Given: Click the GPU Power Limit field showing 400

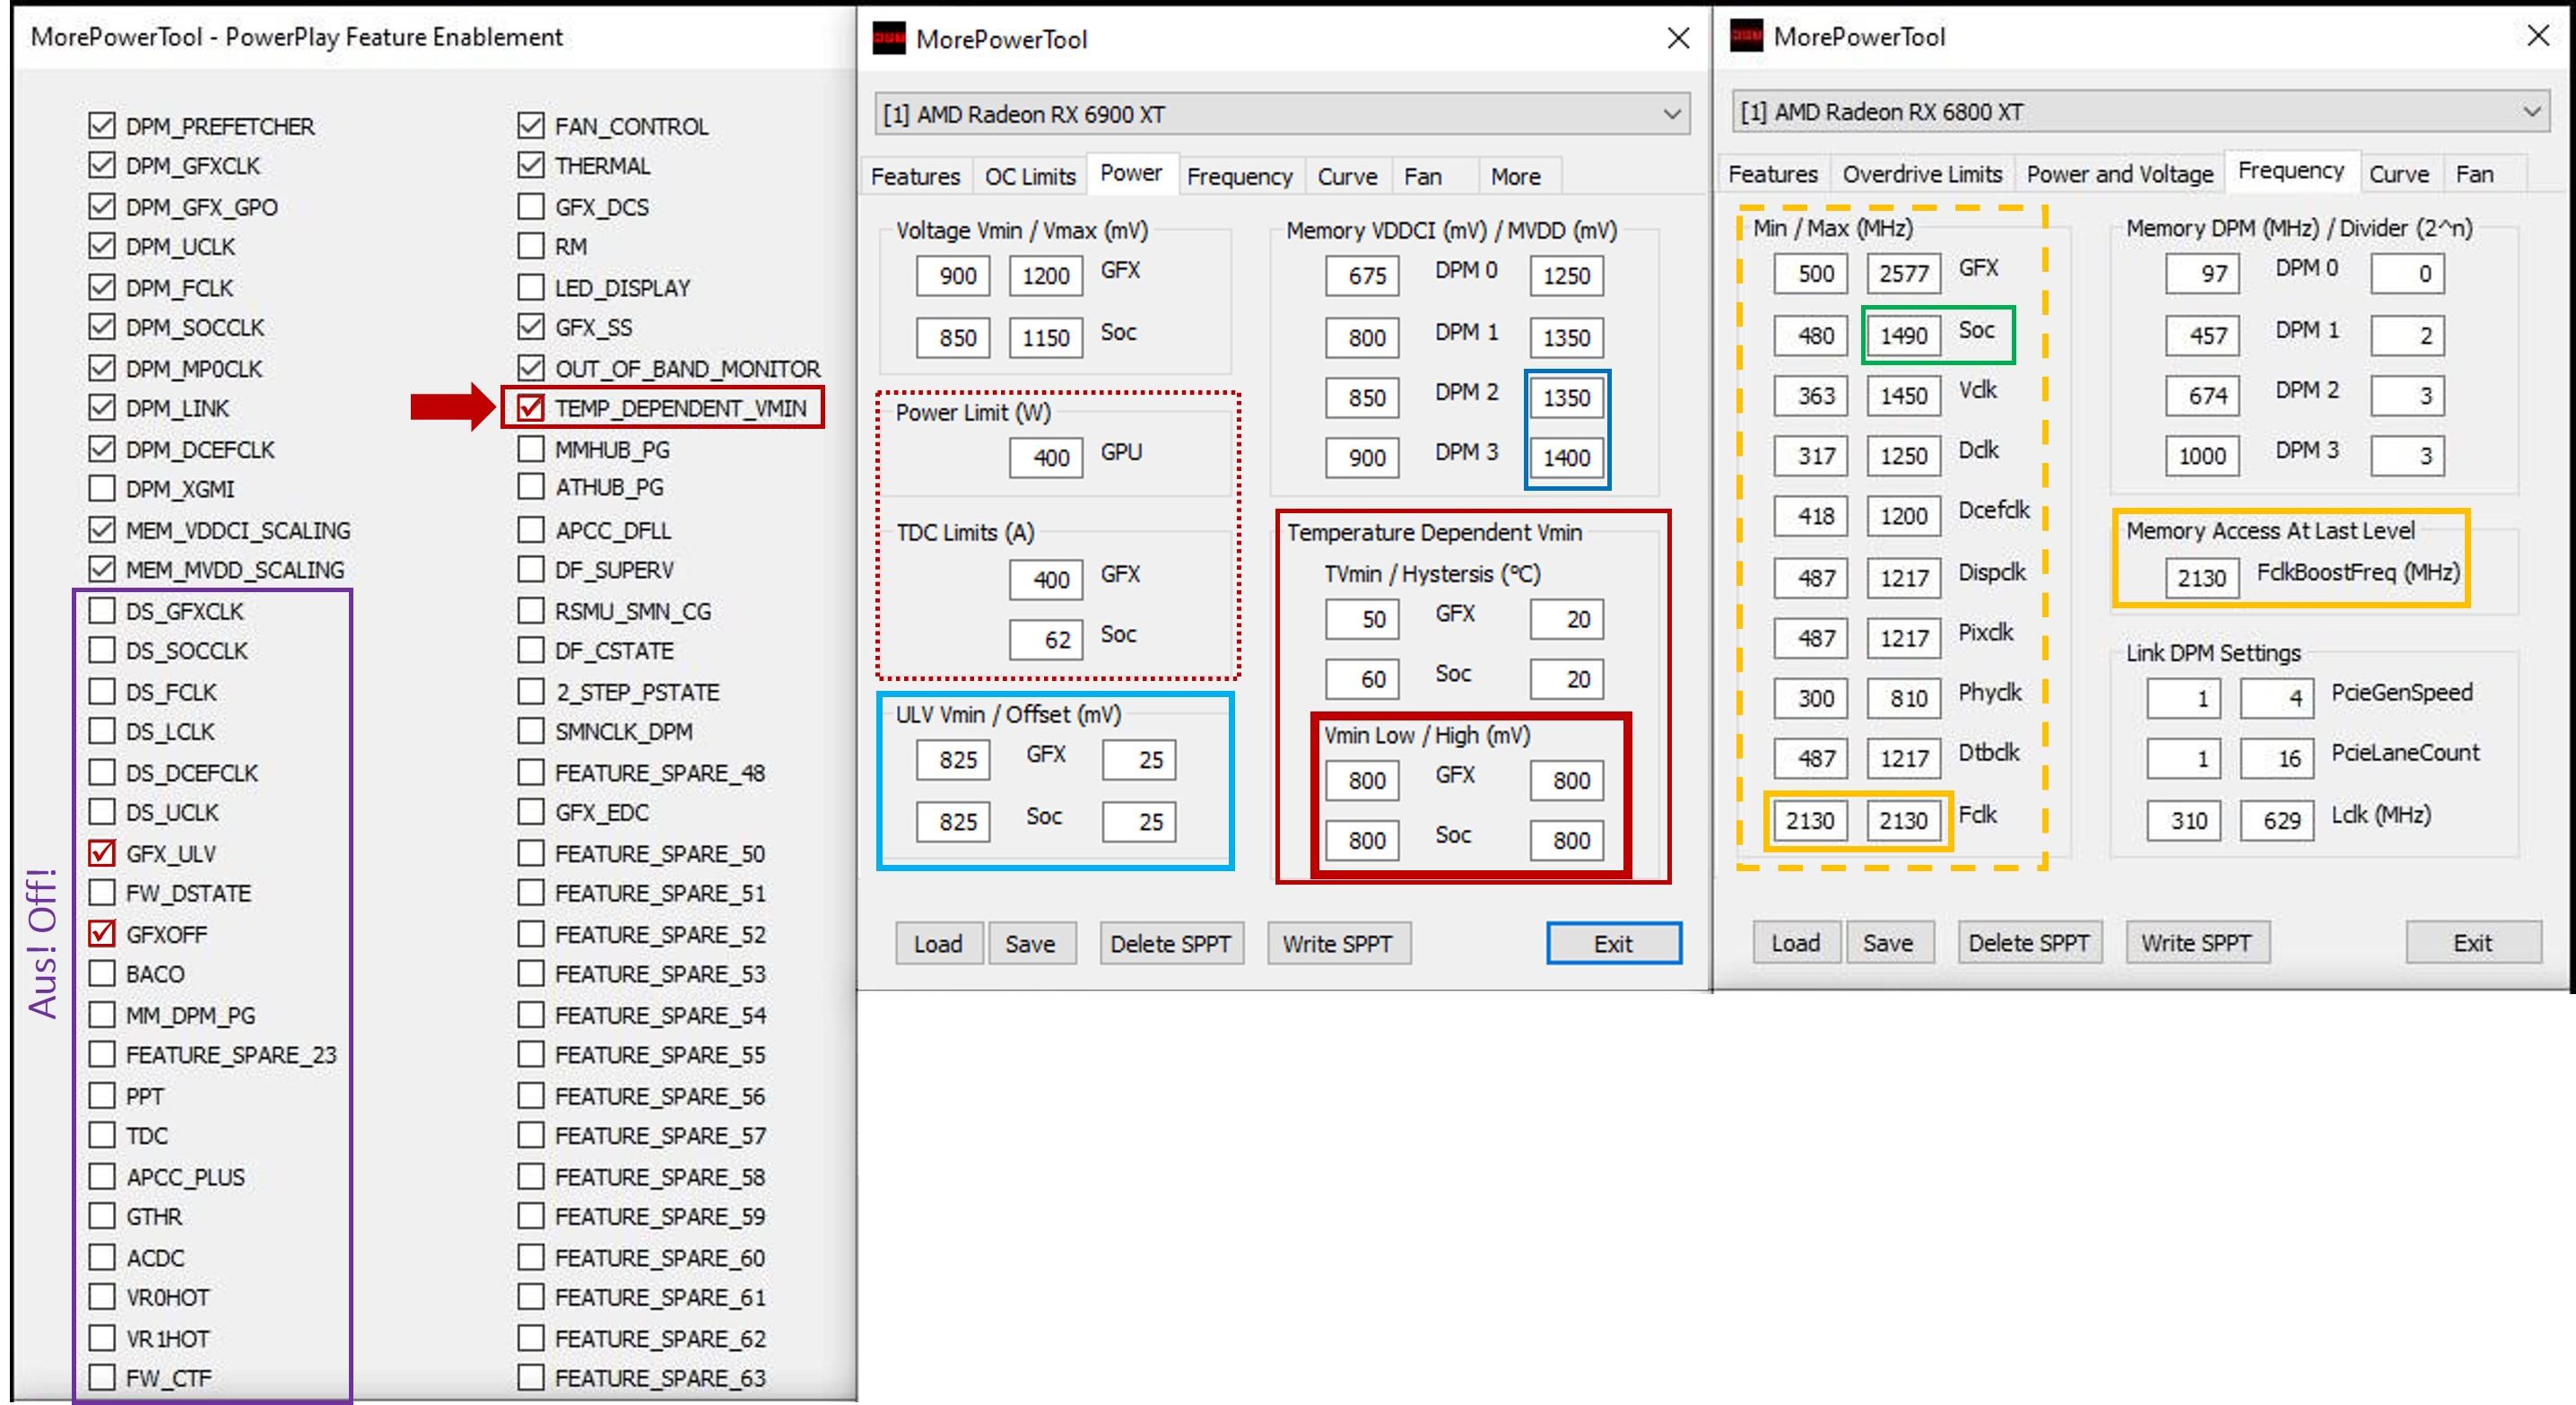Looking at the screenshot, I should click(x=1046, y=457).
